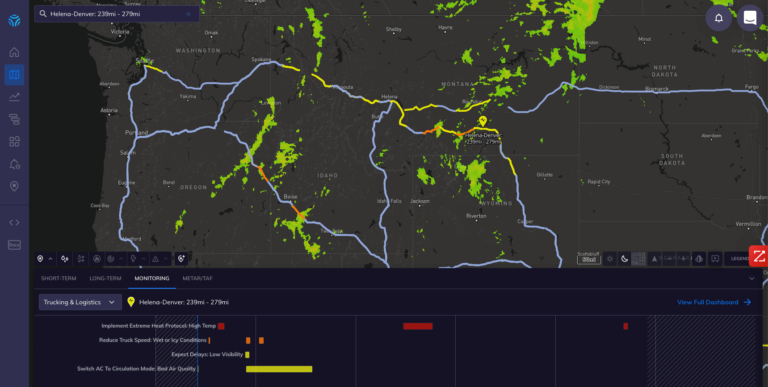This screenshot has width=768, height=387.
Task: Open the Trucking & Logistics dropdown
Action: (x=80, y=302)
